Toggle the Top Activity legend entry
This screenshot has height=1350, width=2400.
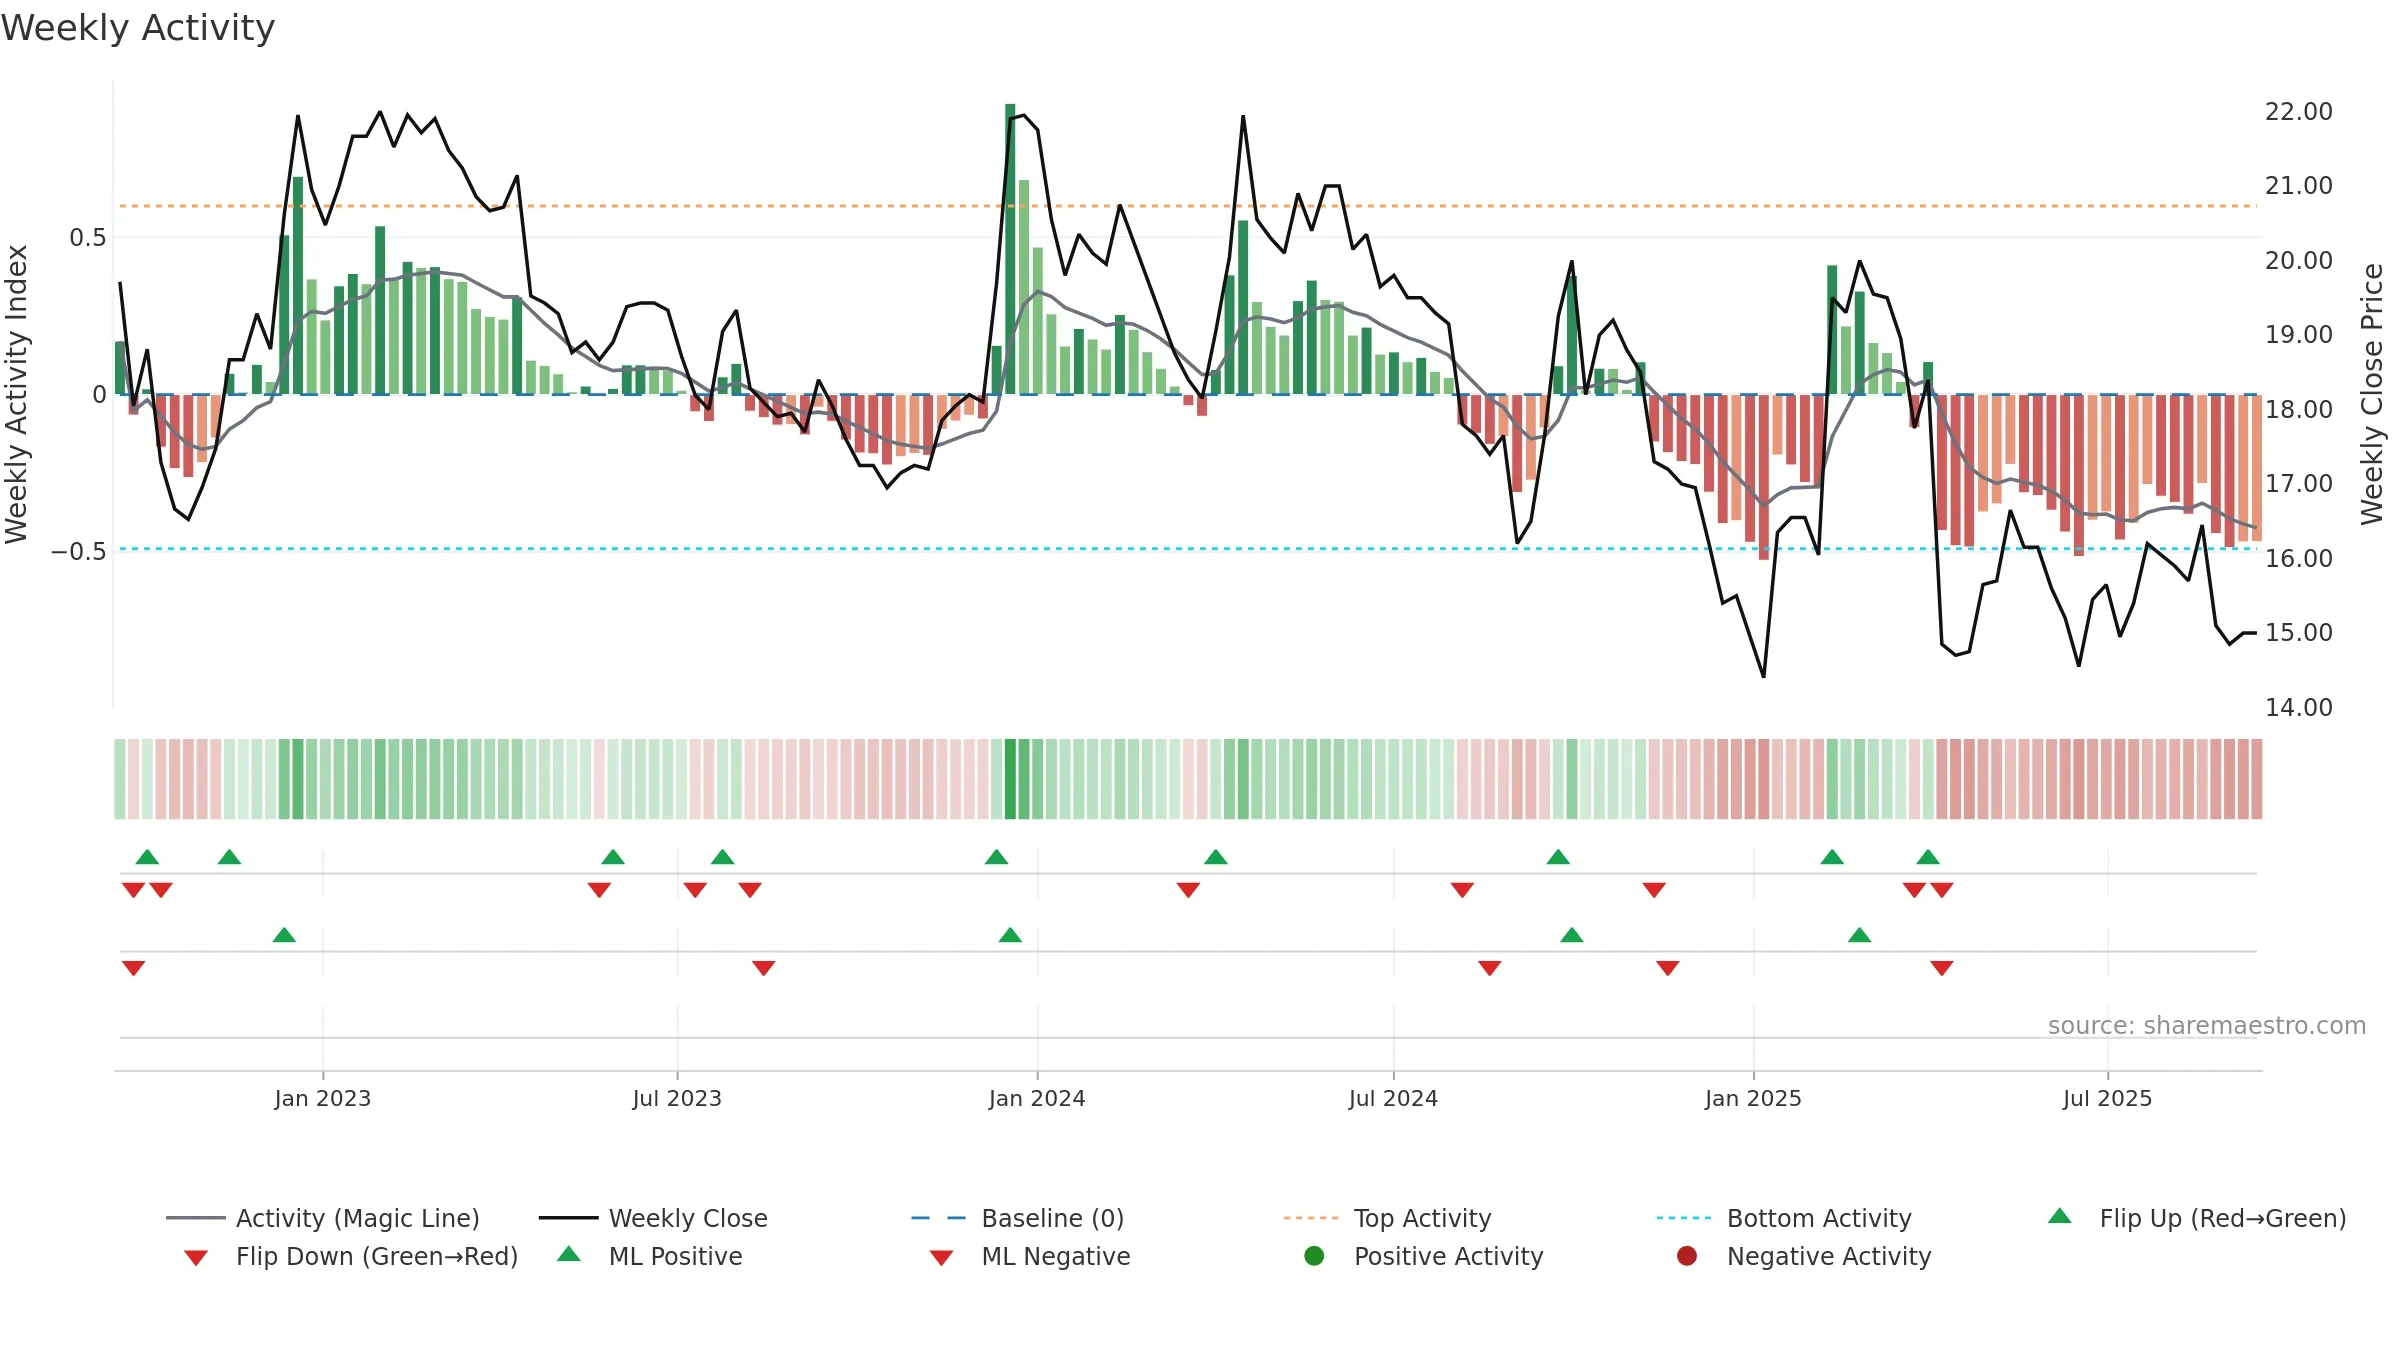point(1387,1218)
